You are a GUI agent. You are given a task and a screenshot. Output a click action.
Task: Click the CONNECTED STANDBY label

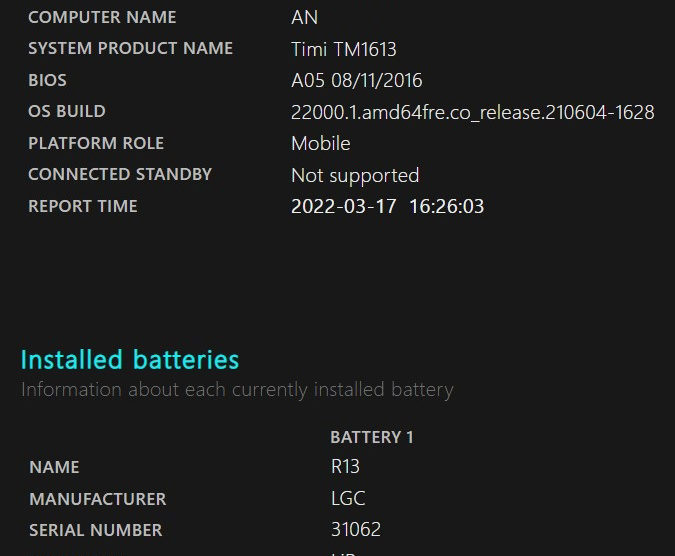pyautogui.click(x=120, y=174)
